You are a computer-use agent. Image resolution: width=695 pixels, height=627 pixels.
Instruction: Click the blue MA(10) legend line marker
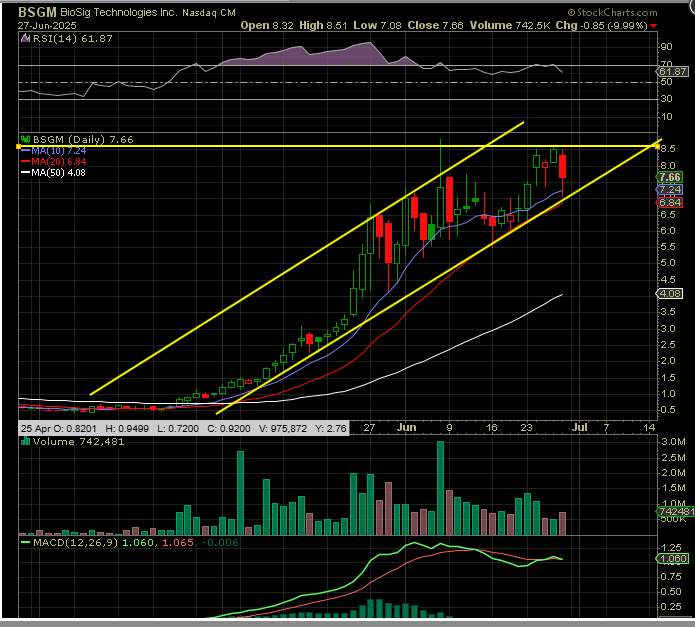coord(26,151)
